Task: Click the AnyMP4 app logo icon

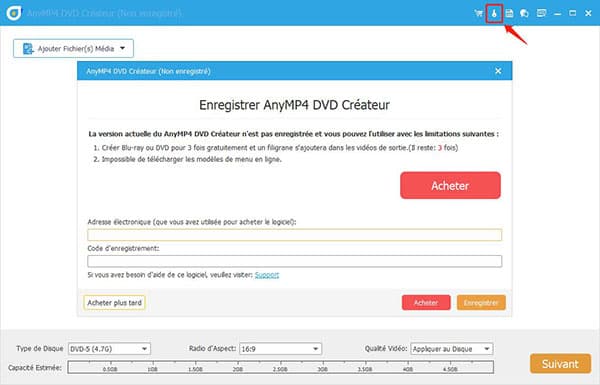Action: pos(14,13)
